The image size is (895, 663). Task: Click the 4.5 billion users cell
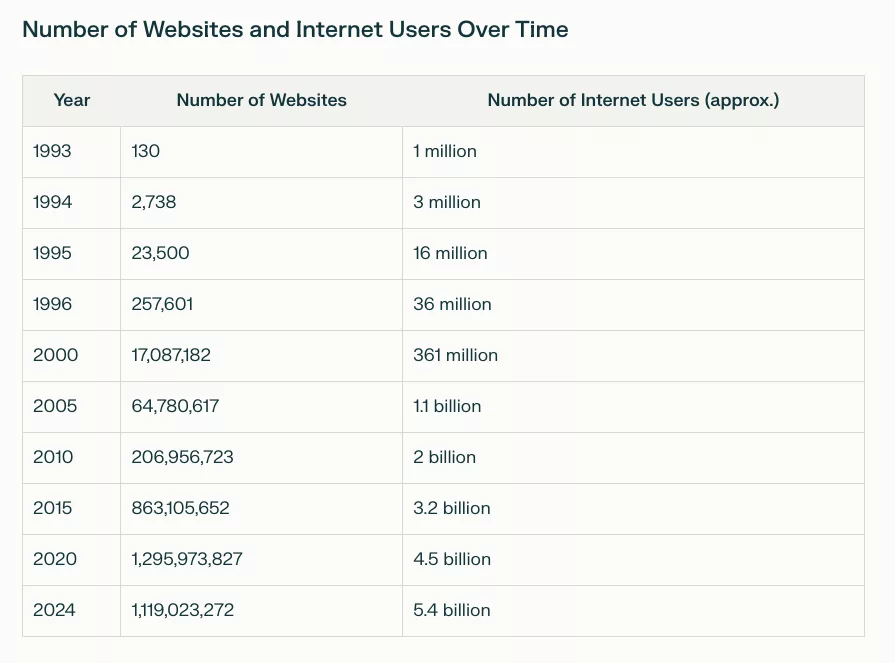pos(452,560)
